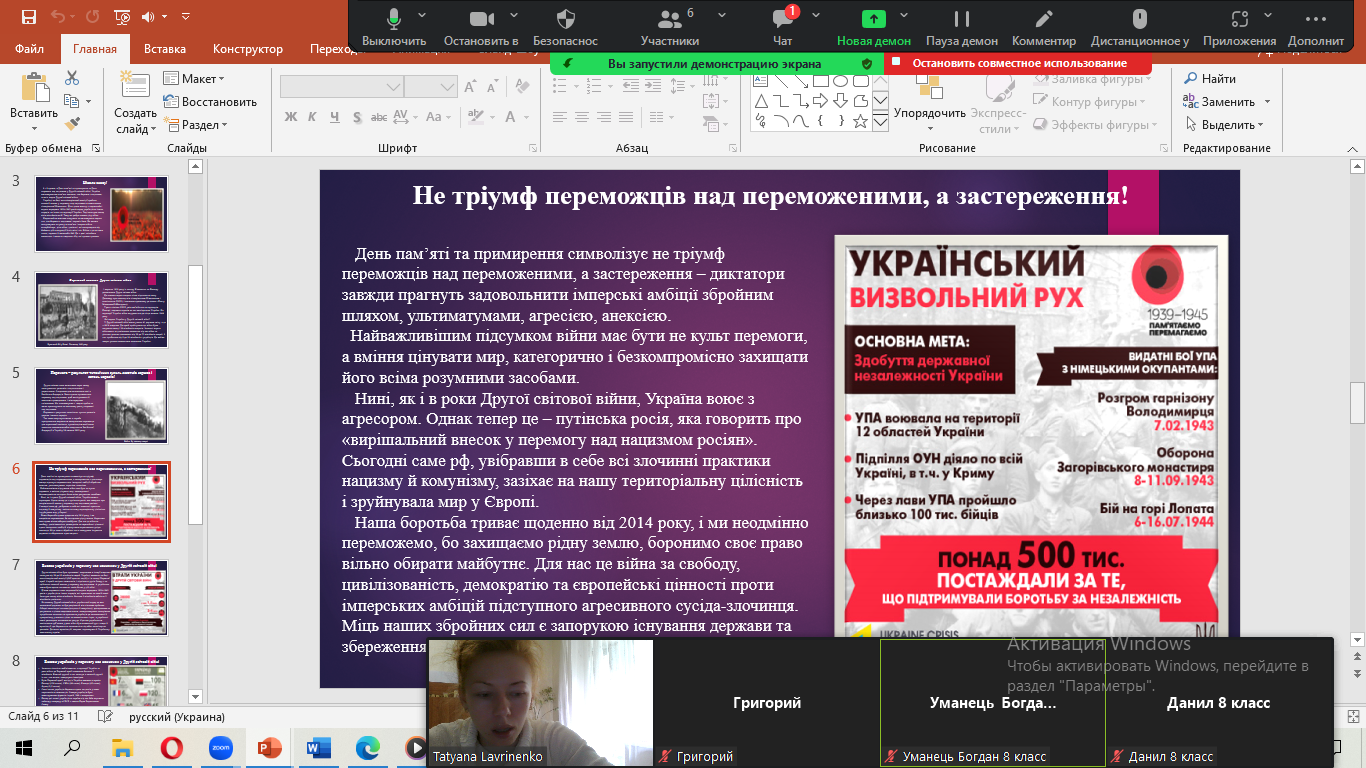Select slide 7 thumbnail
Viewport: 1366px width, 768px height.
[102, 598]
